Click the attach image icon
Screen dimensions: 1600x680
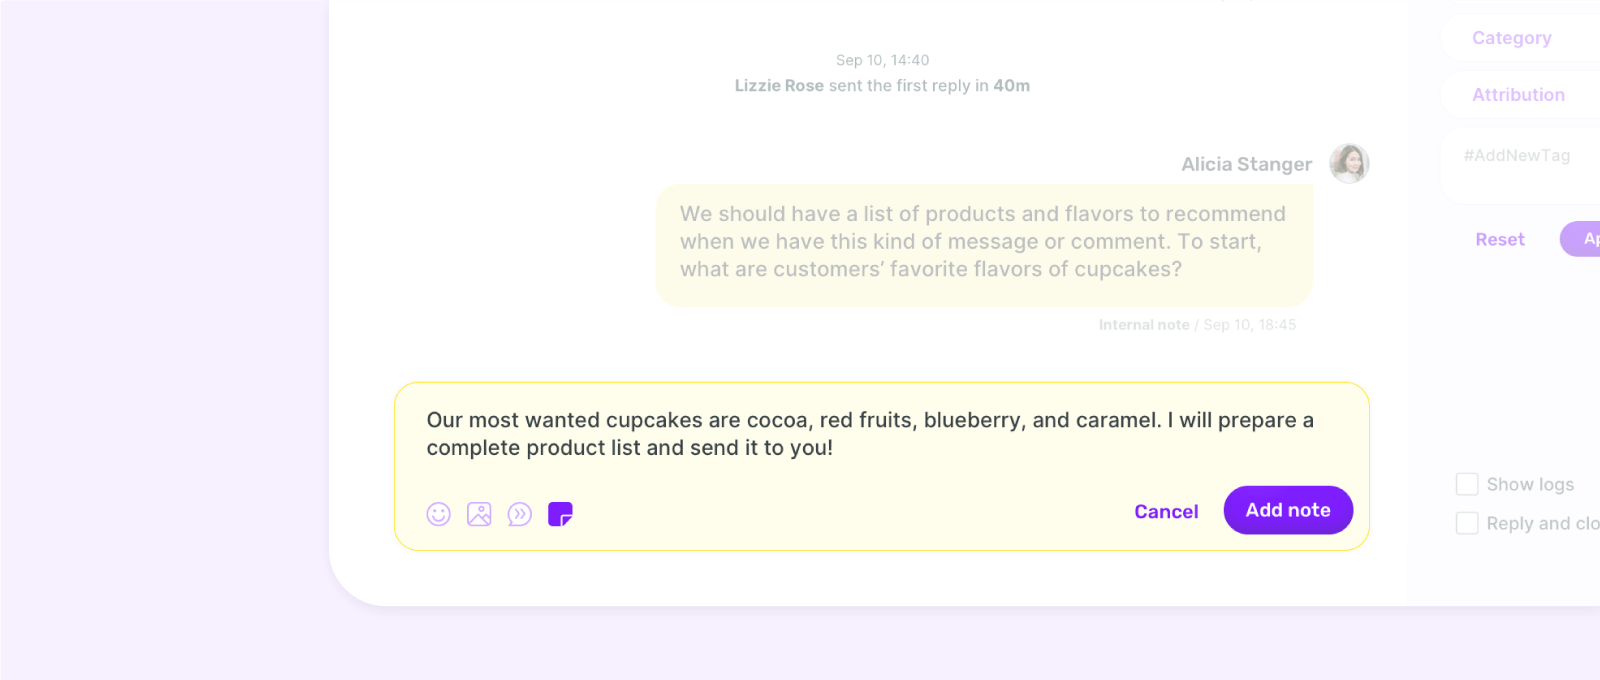point(479,514)
